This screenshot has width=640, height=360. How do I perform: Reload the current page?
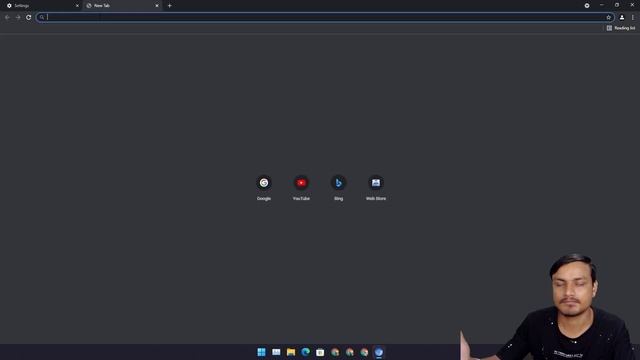[x=29, y=17]
